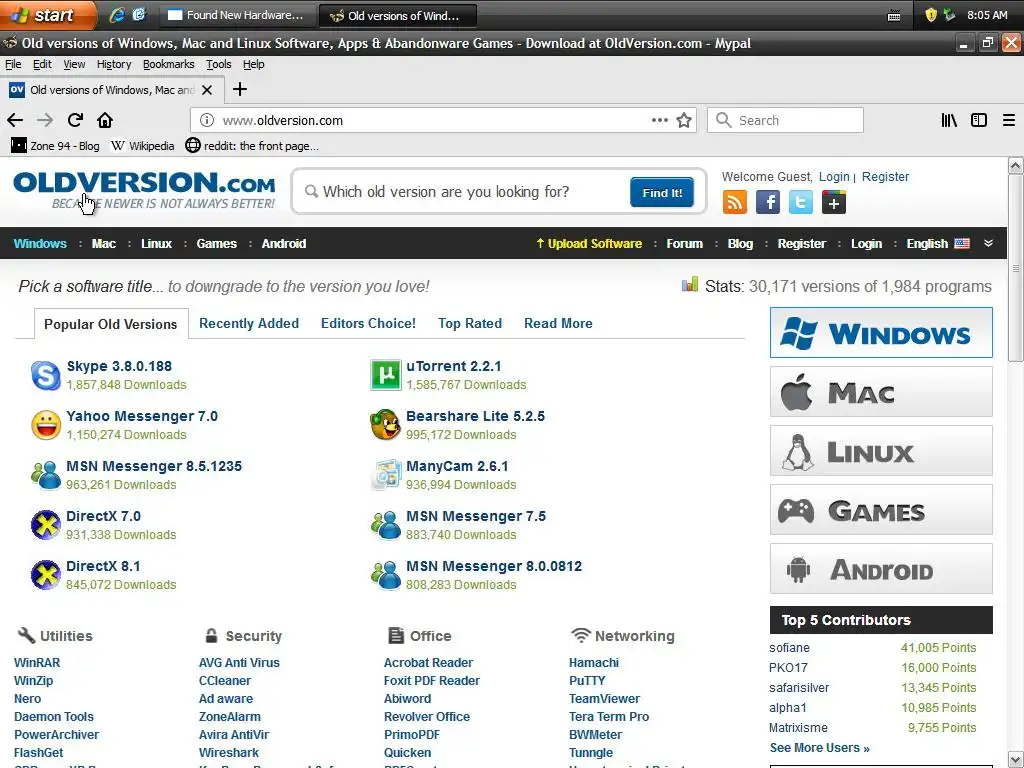The image size is (1024, 768).
Task: Go back using the browser back arrow
Action: pyautogui.click(x=15, y=120)
